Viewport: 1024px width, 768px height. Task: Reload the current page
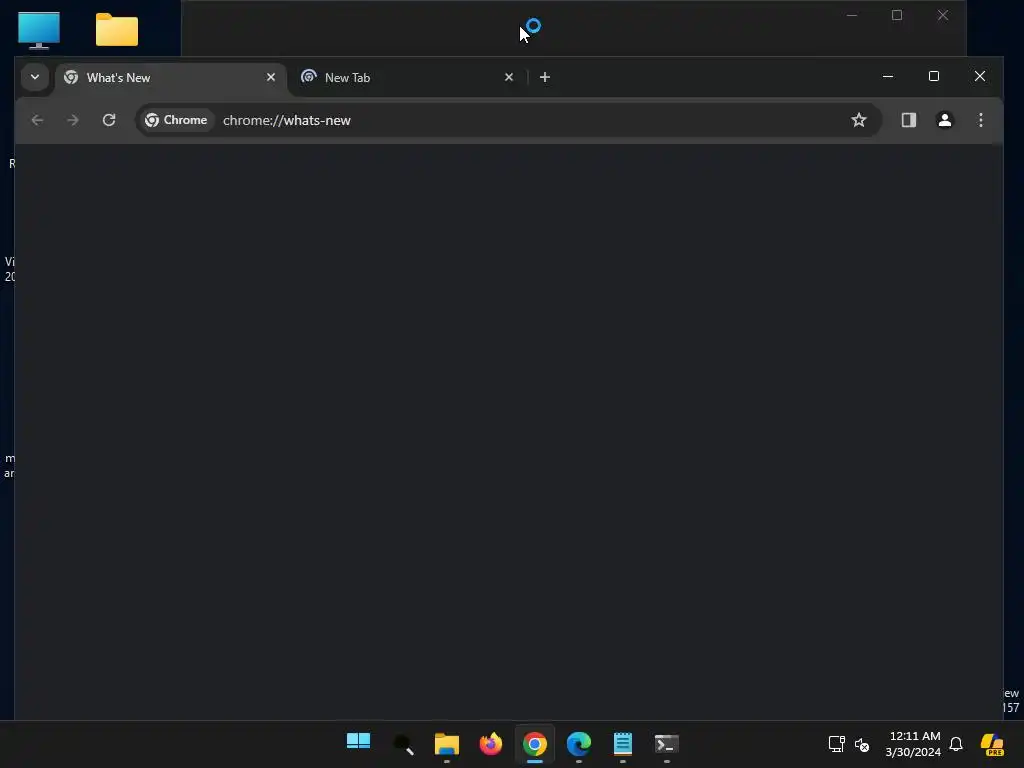[x=109, y=120]
